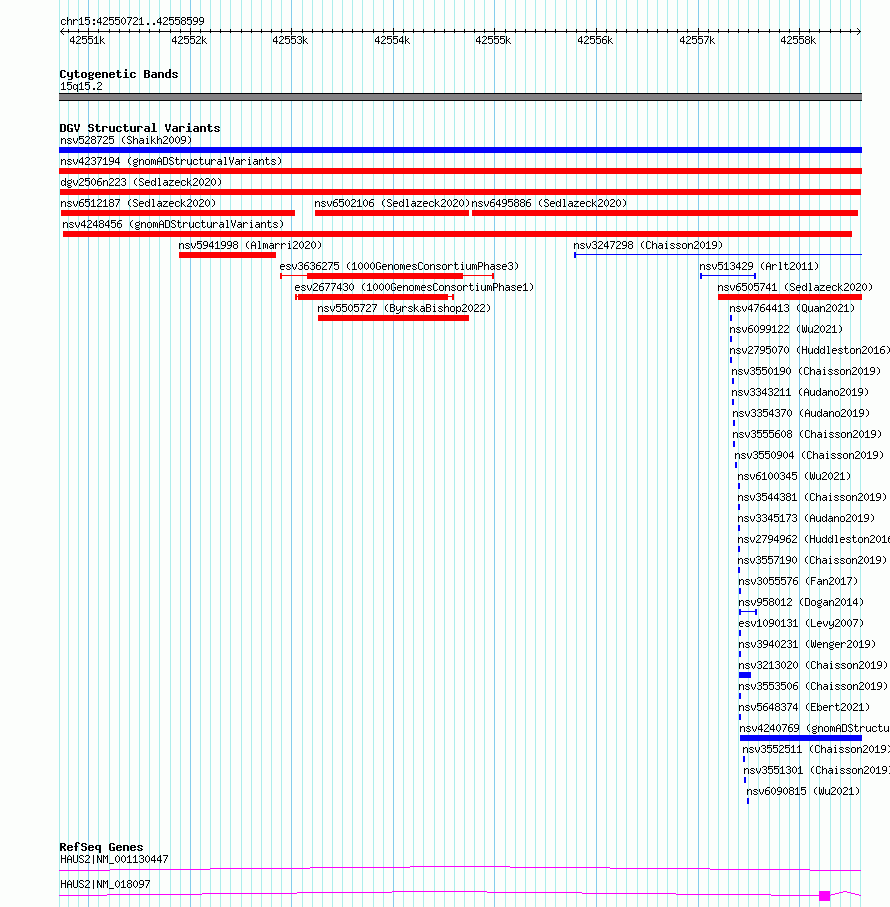Image resolution: width=890 pixels, height=907 pixels.
Task: Click the small blue bar under nsv3213020
Action: 745,675
